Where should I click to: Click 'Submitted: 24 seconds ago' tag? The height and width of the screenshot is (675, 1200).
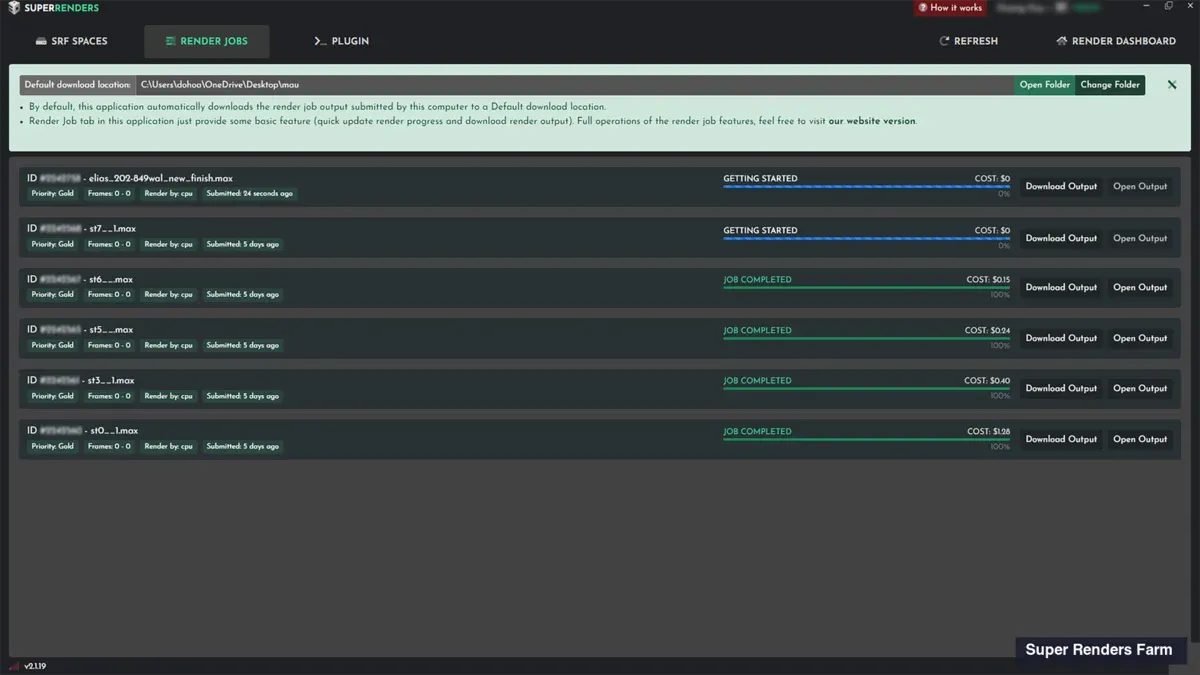coord(250,193)
